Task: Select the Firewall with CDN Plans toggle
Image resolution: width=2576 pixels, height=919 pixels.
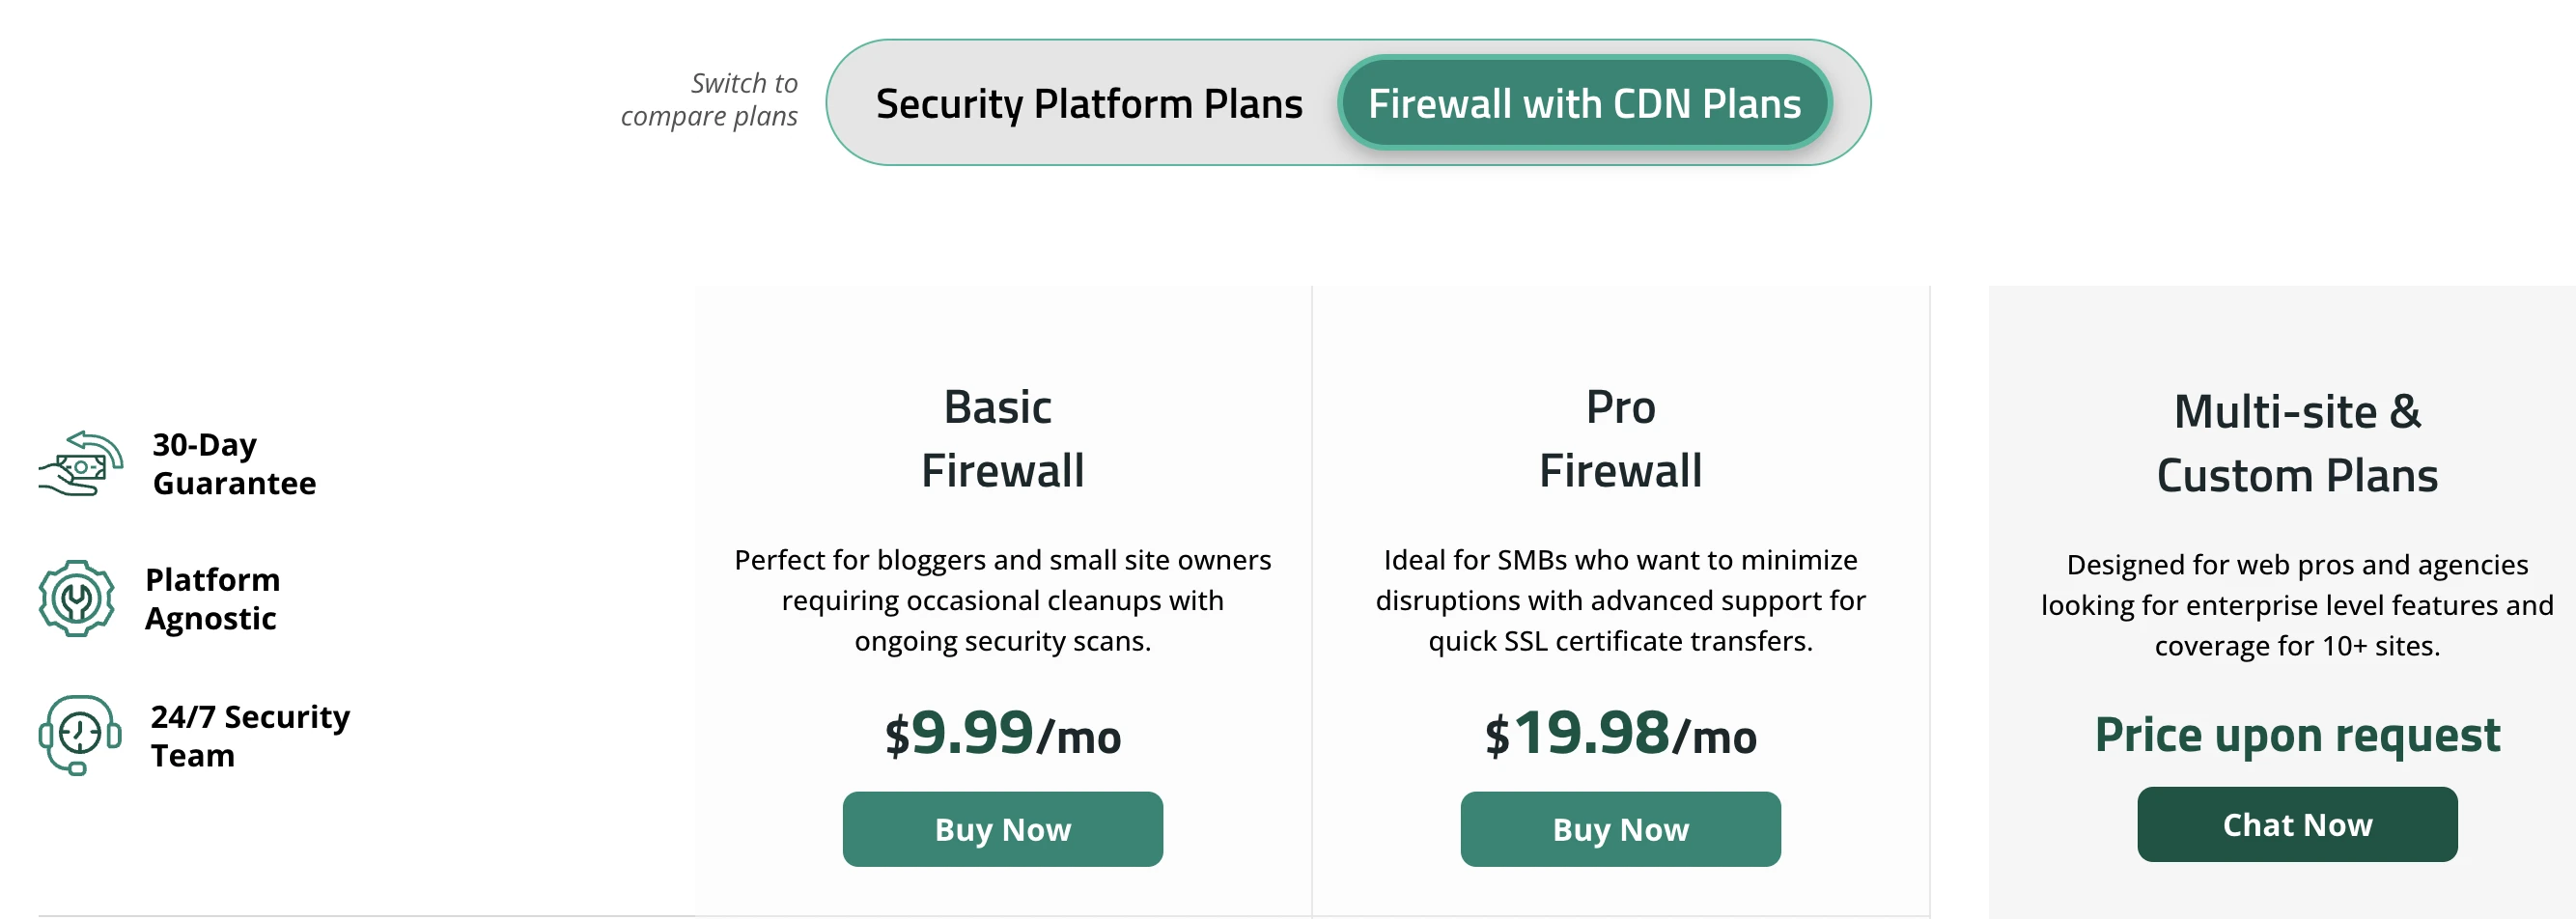Action: (x=1584, y=103)
